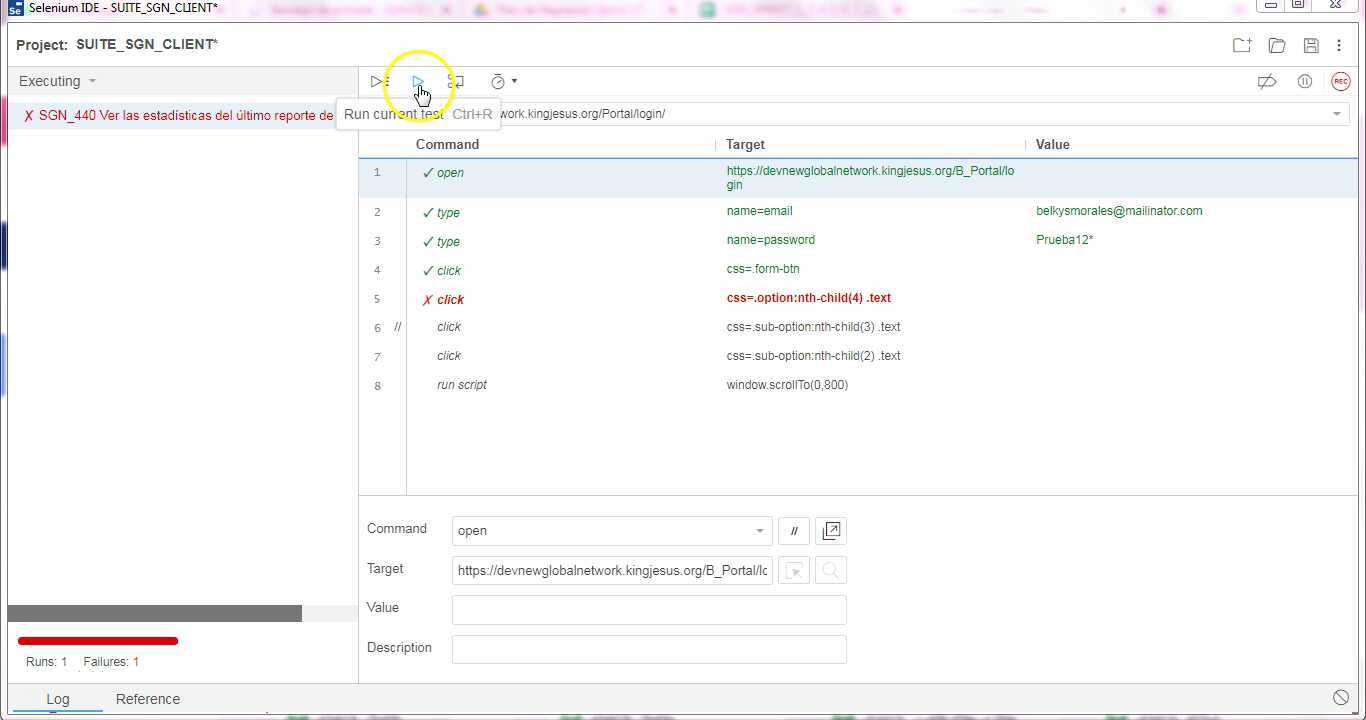Select the Run all tests icon
1366x720 pixels.
click(x=378, y=81)
